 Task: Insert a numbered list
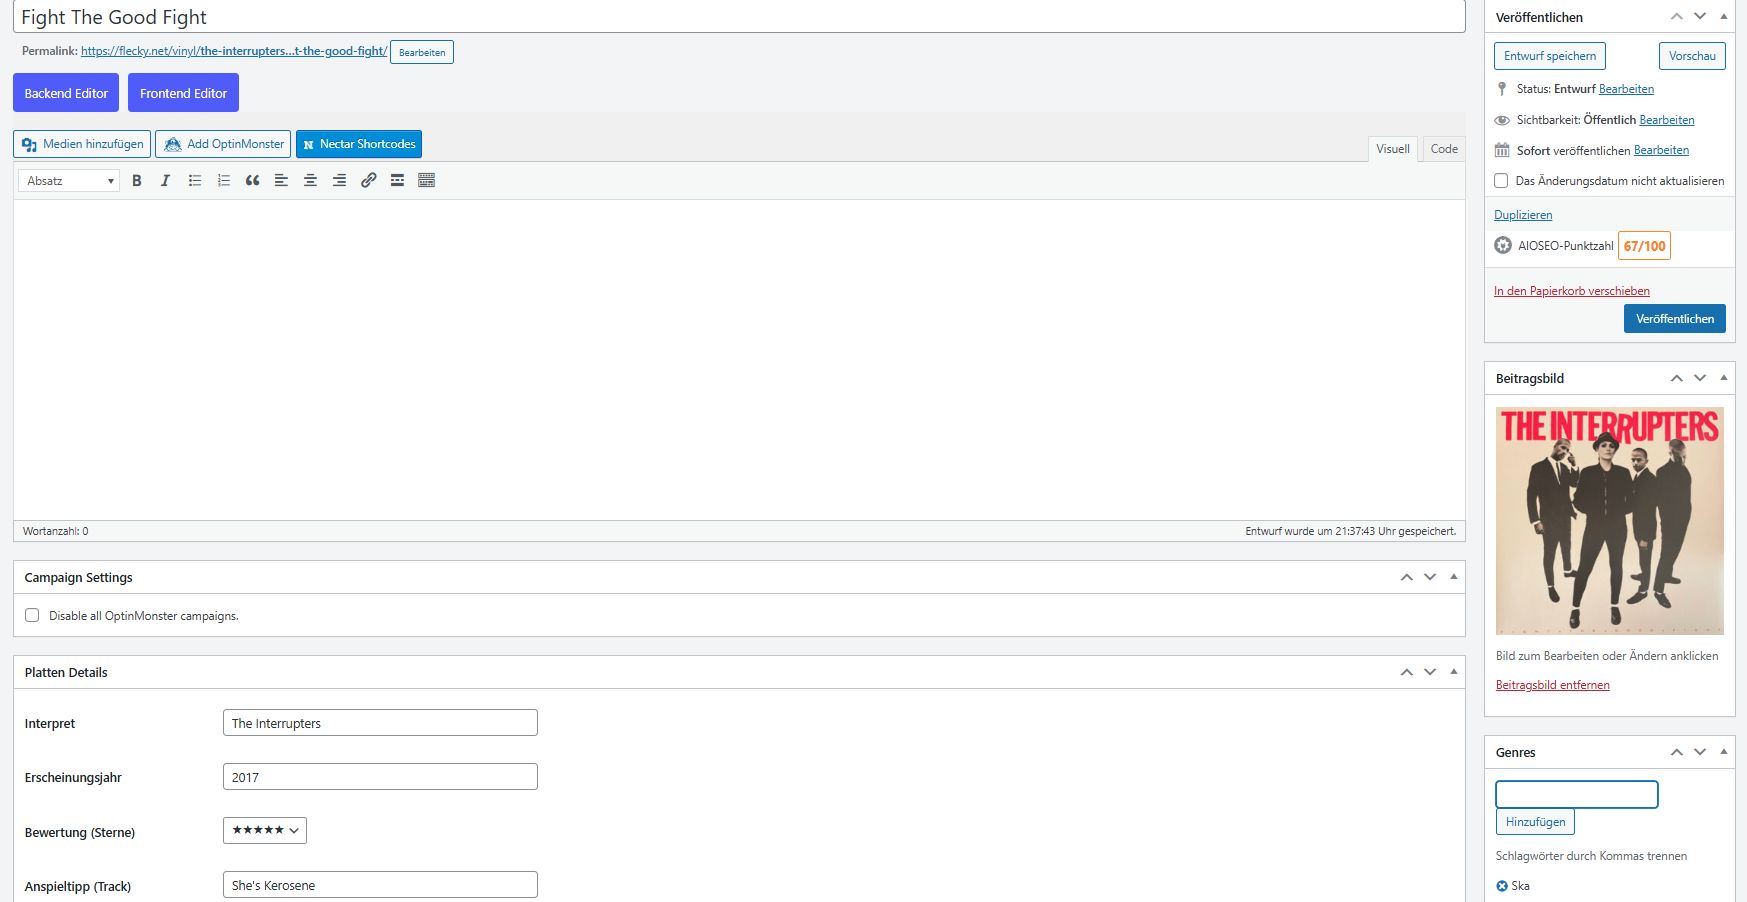pos(224,181)
